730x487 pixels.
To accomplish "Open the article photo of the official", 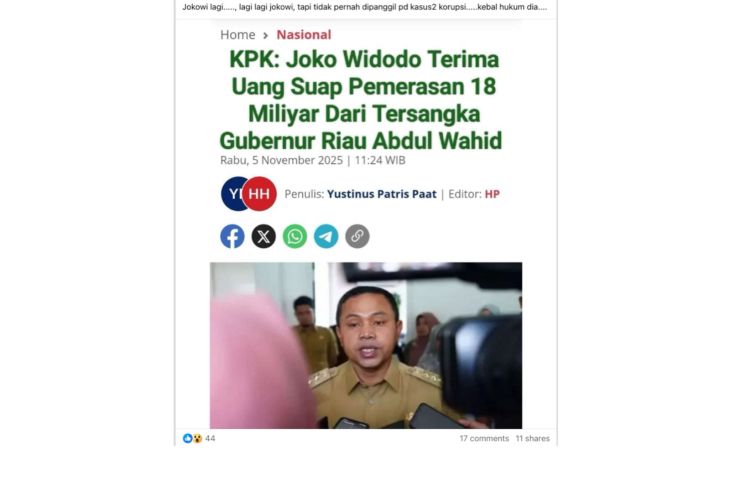I will 366,345.
